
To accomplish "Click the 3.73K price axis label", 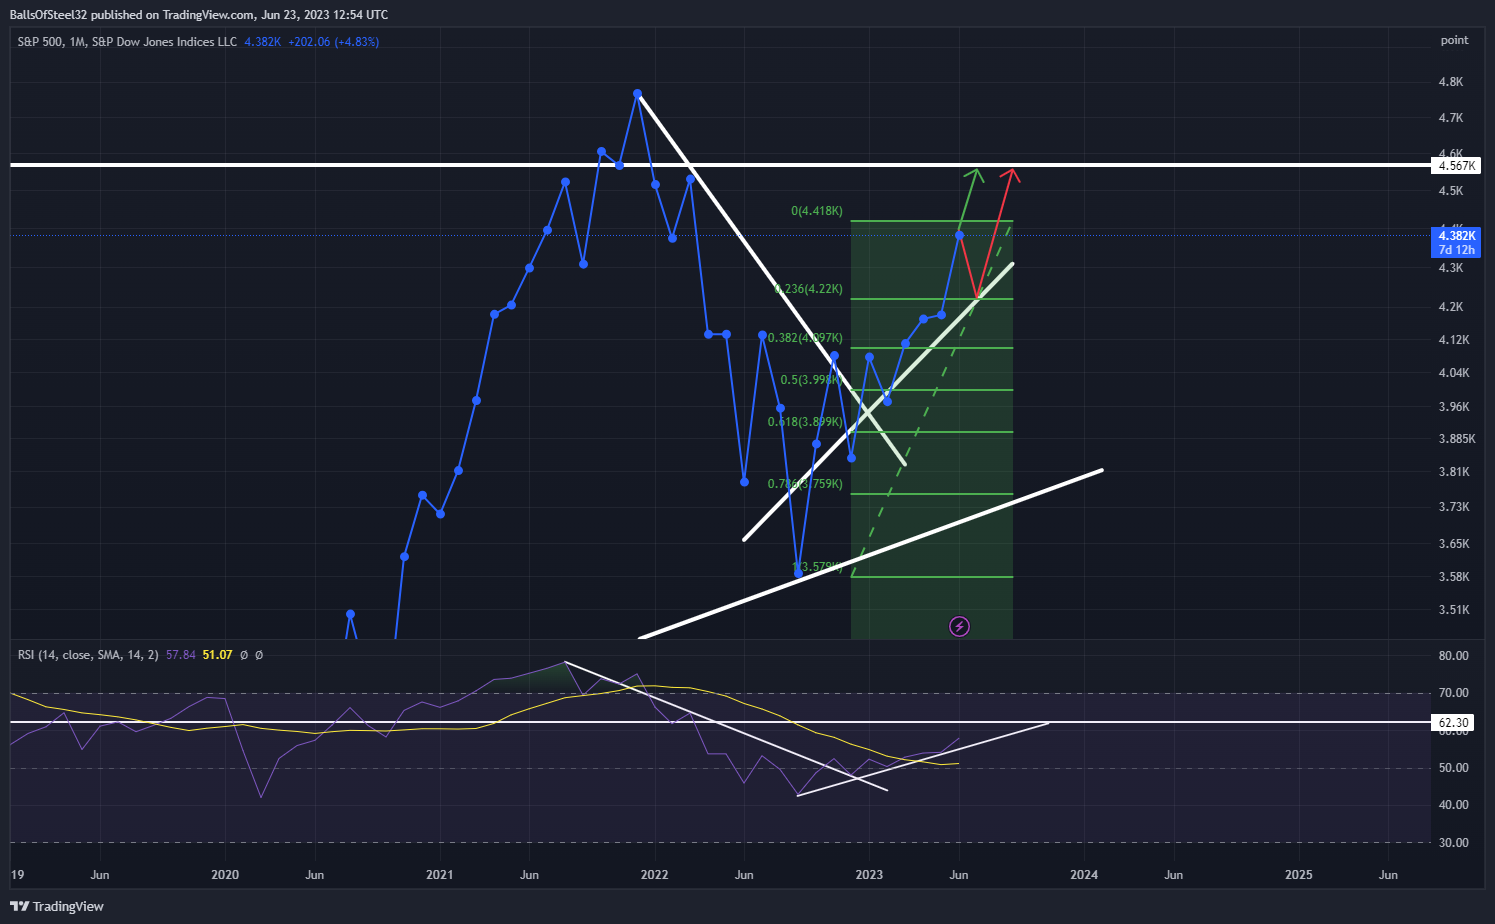I will point(1454,507).
